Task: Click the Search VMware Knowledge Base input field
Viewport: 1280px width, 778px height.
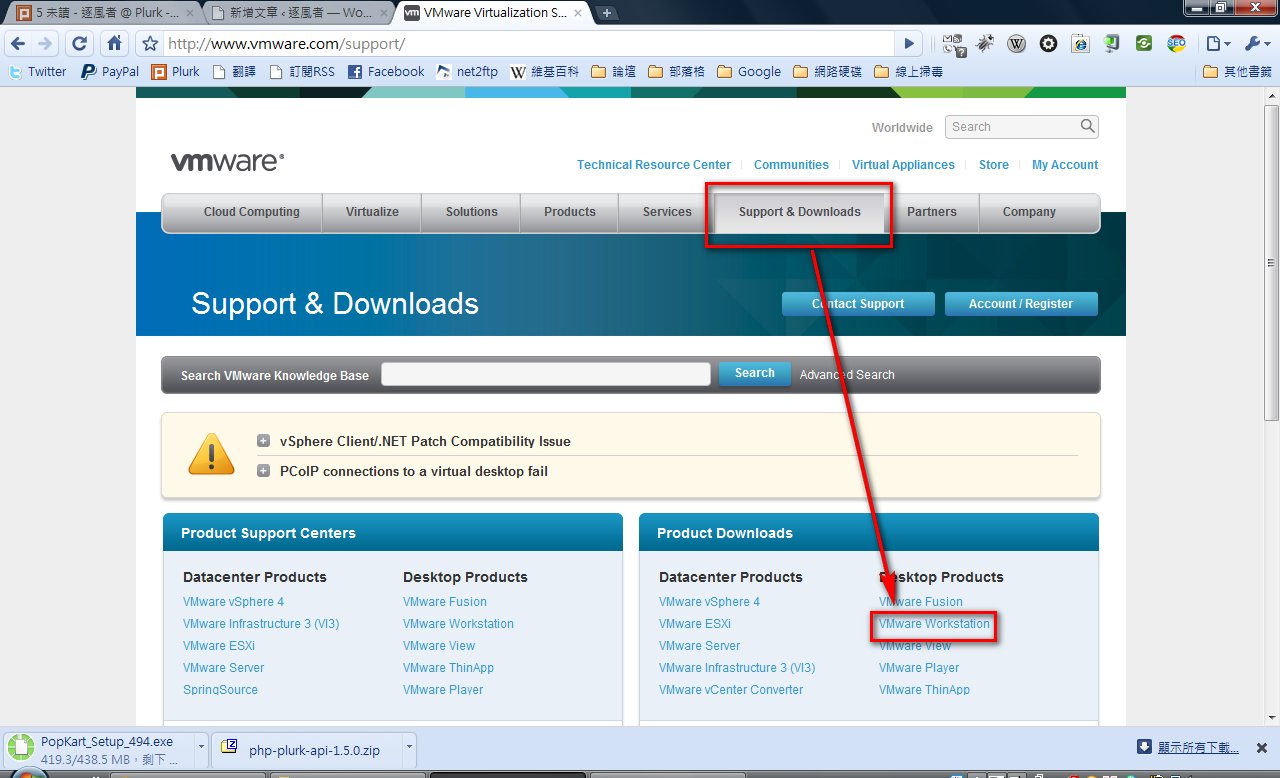Action: coord(546,374)
